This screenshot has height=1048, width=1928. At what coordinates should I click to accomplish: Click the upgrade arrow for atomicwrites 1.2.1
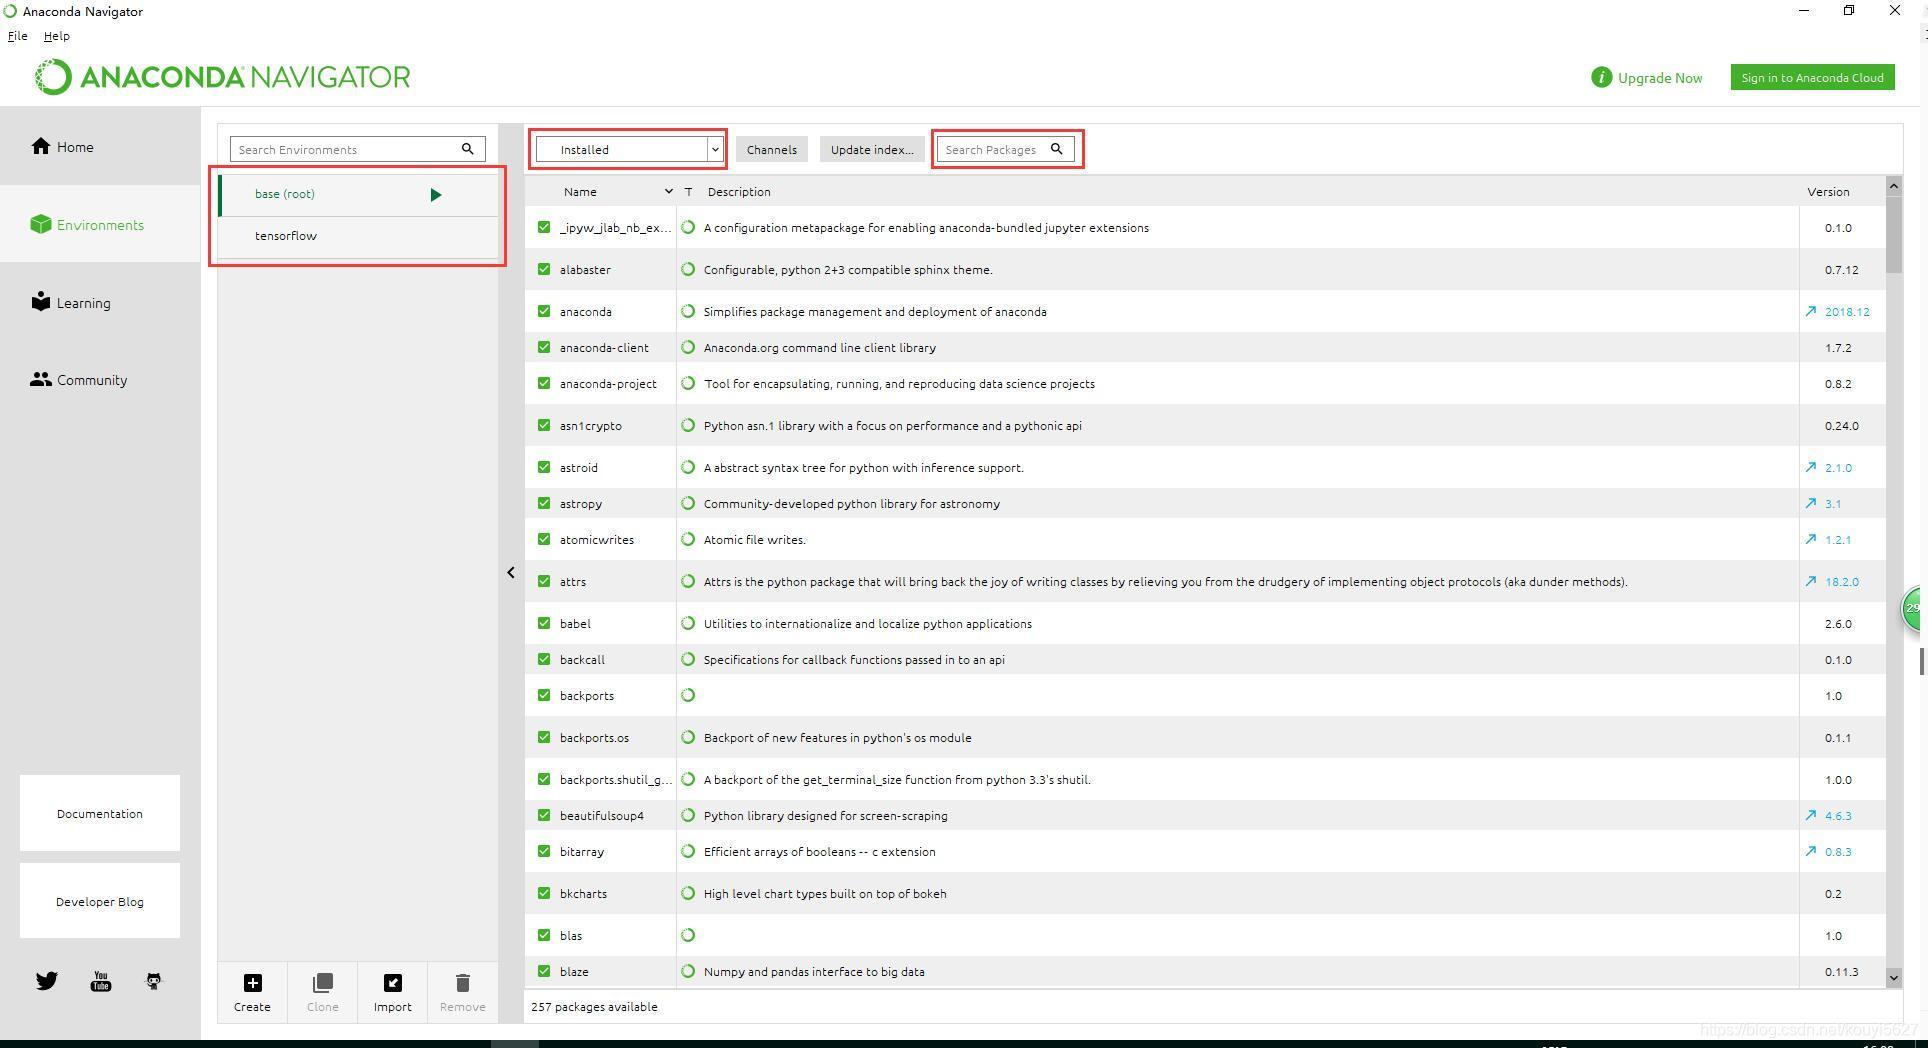click(1810, 540)
